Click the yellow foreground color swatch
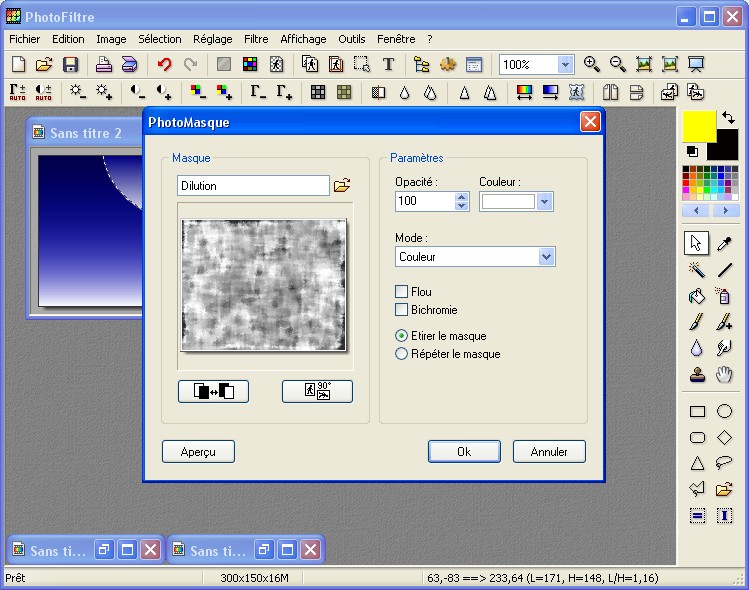Viewport: 749px width, 590px height. [698, 126]
